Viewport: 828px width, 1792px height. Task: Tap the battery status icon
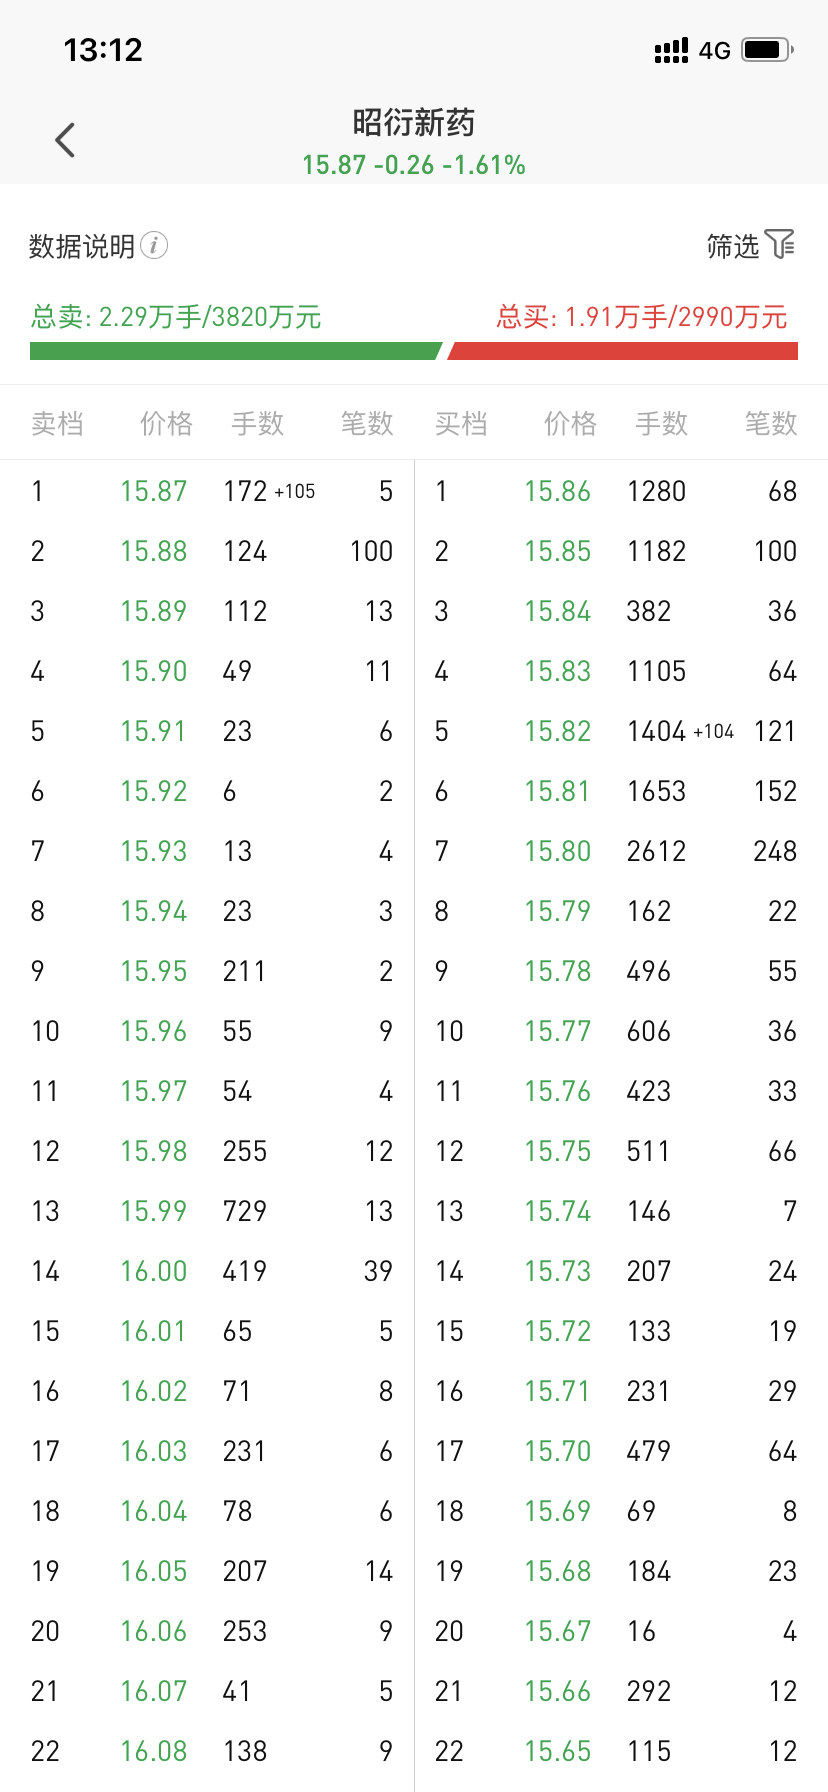(767, 50)
